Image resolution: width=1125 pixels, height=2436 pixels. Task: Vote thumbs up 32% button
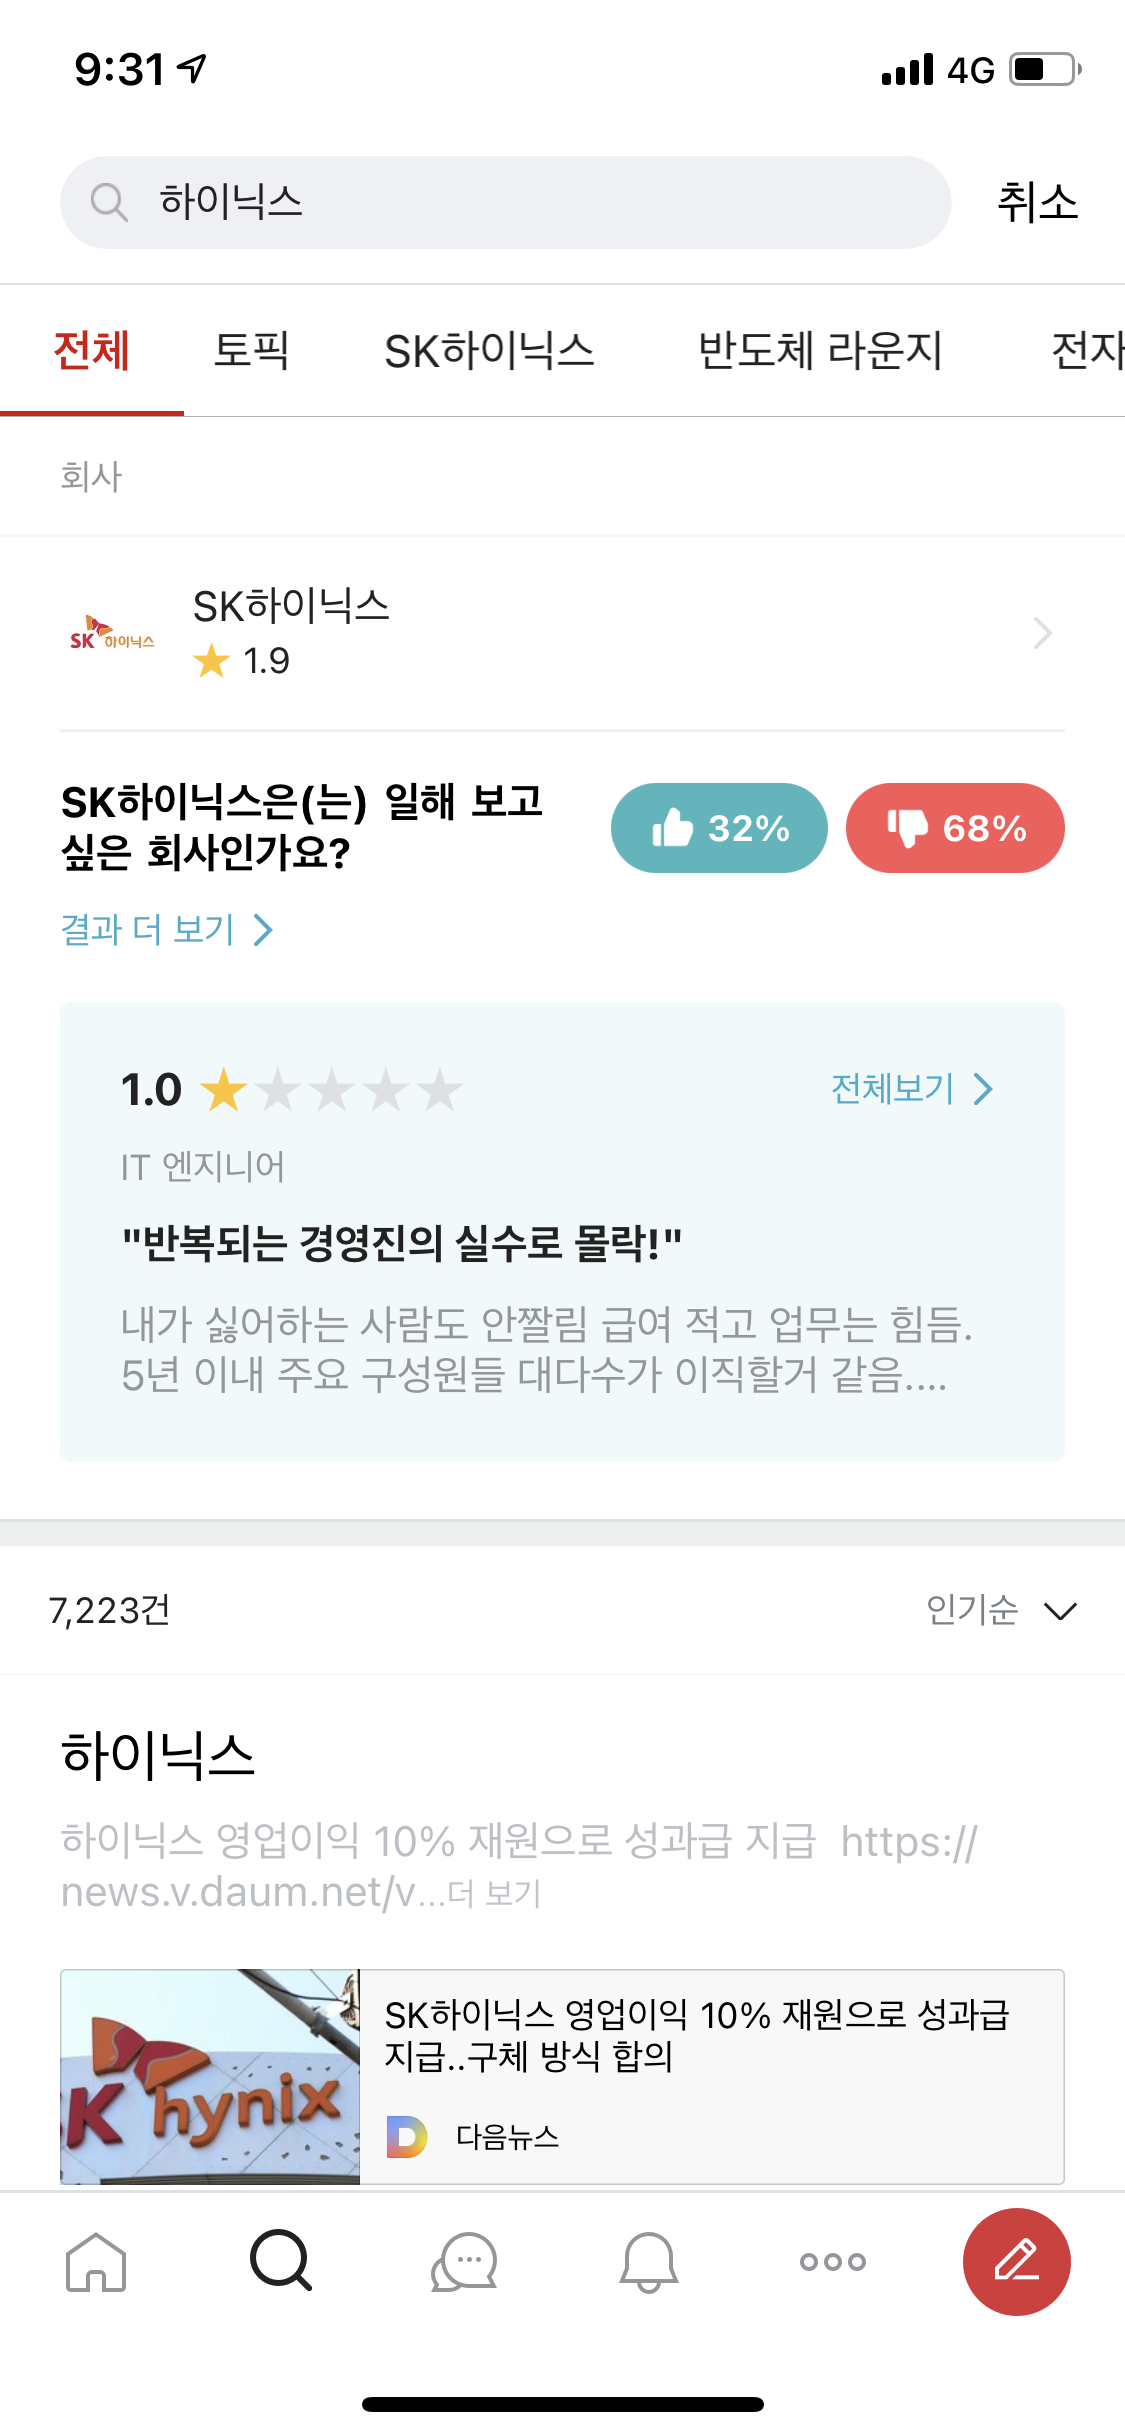coord(719,828)
